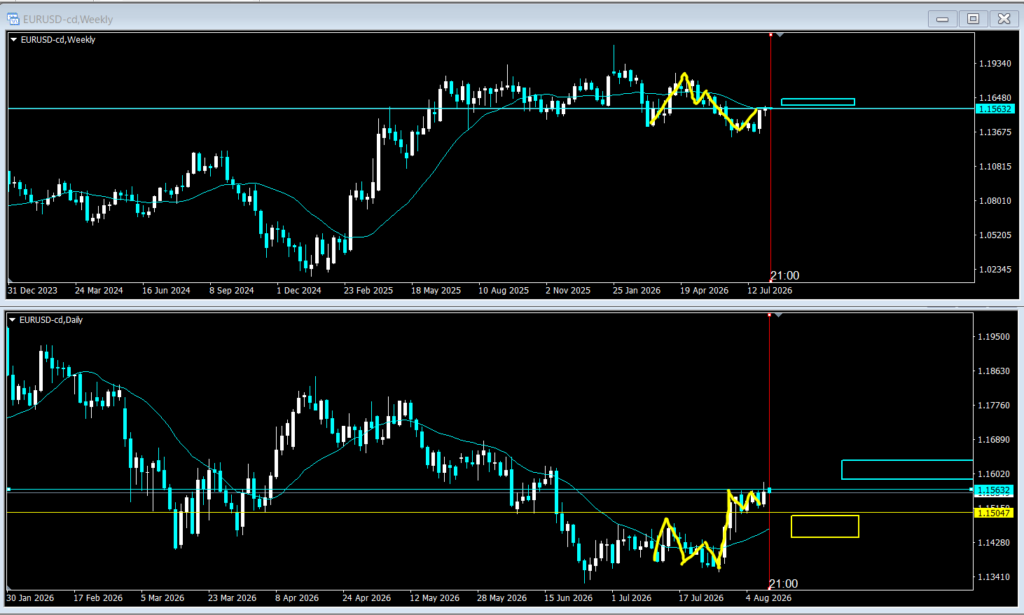Click the 1.15632 price tag on the Weekly chart
Screen dimensions: 1024x615
pyautogui.click(x=995, y=109)
